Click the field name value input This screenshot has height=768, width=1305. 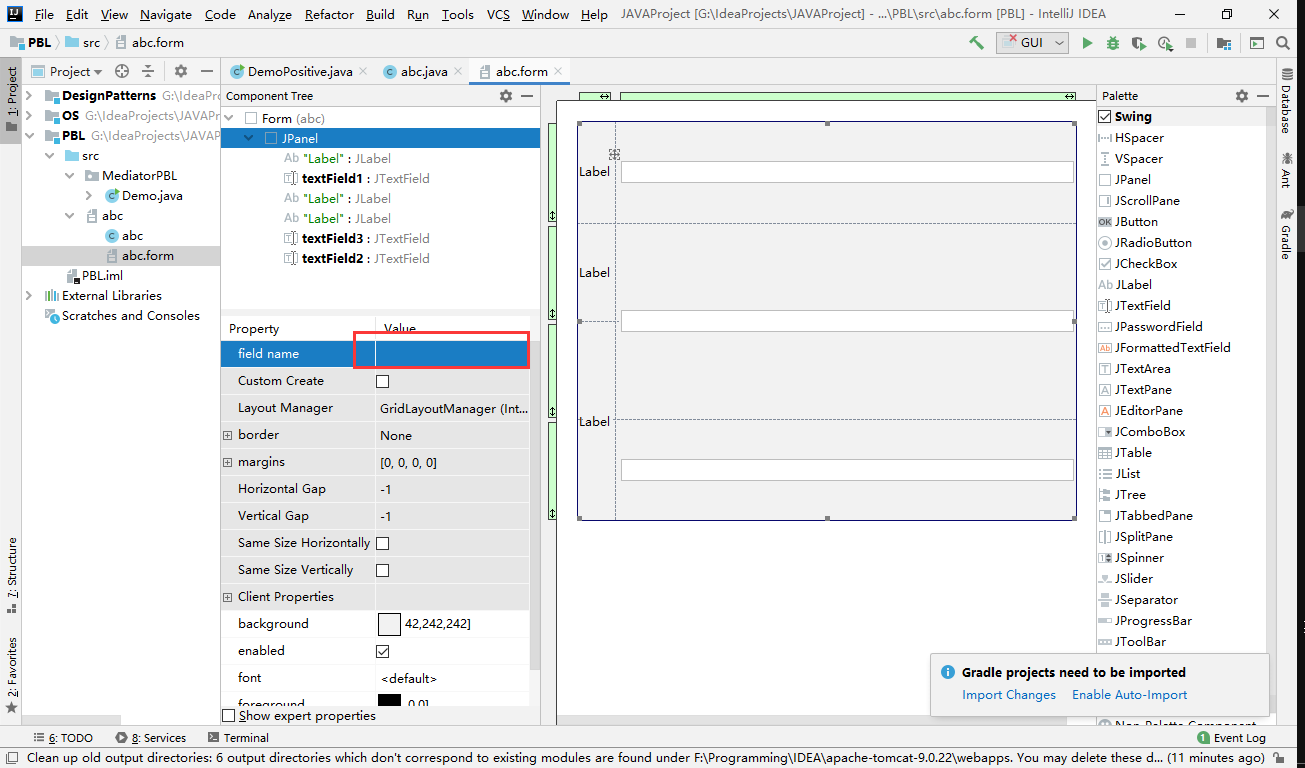coord(441,353)
